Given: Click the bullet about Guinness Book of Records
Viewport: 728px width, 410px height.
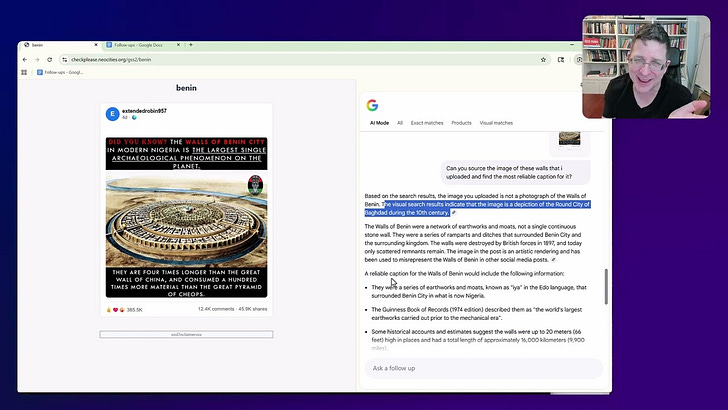Looking at the screenshot, I should click(476, 313).
